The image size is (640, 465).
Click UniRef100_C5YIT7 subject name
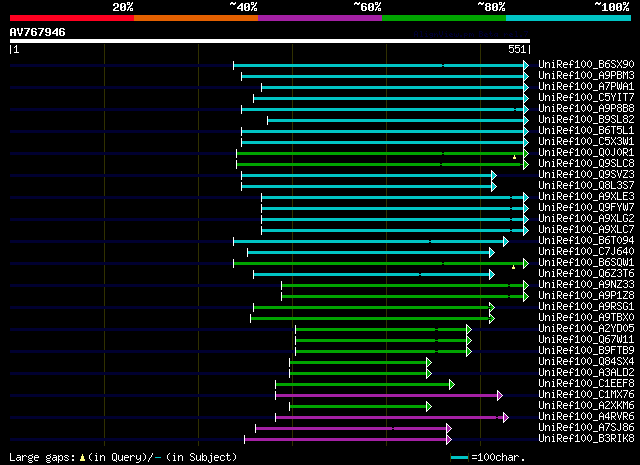pyautogui.click(x=586, y=98)
